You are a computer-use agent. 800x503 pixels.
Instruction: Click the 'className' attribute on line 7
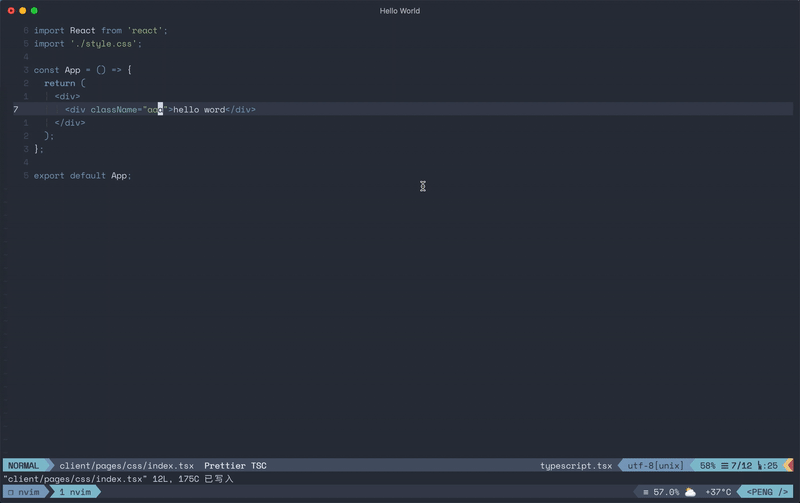pos(114,110)
